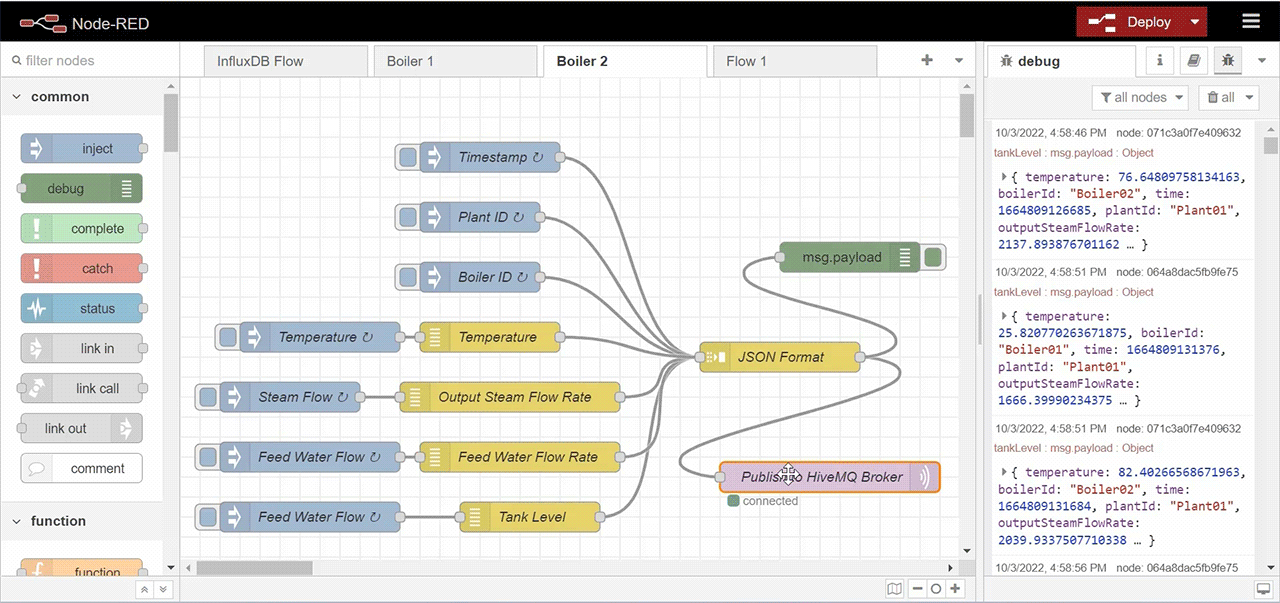Select the Timestamp inject node
The height and width of the screenshot is (603, 1280).
click(490, 157)
